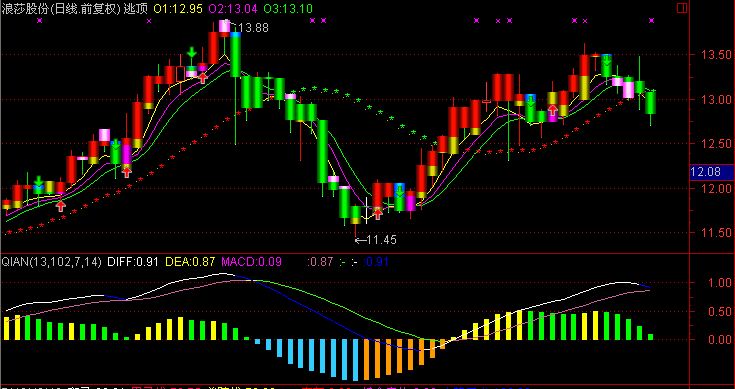Click the green down-arrow signal near 13.50 peak
This screenshot has width=735, height=389.
tap(607, 60)
